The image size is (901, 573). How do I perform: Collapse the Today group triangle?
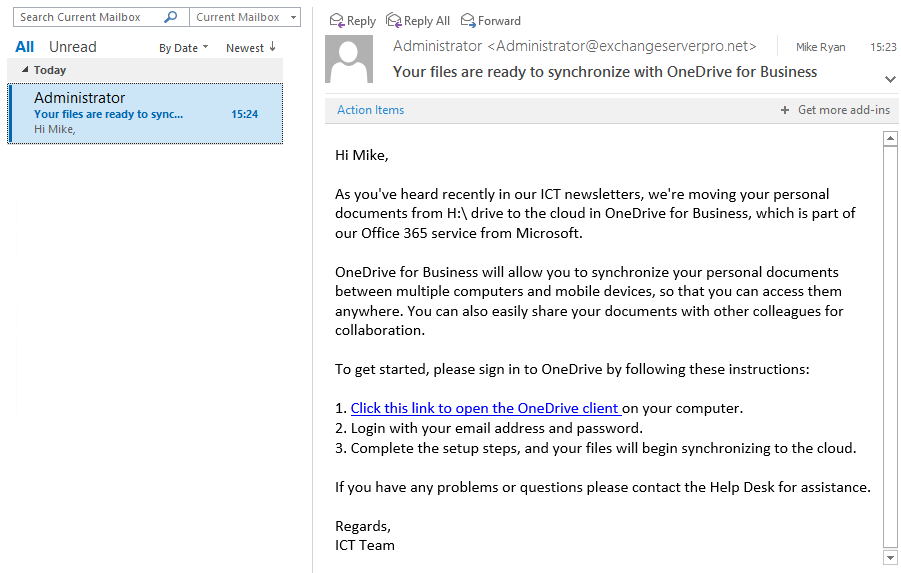point(25,70)
